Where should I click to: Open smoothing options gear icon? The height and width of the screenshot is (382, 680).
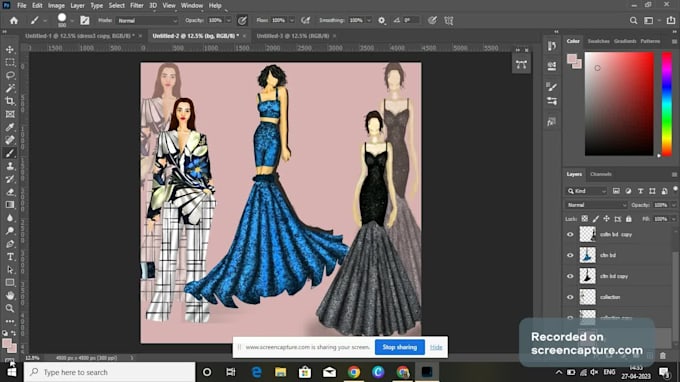[x=382, y=20]
